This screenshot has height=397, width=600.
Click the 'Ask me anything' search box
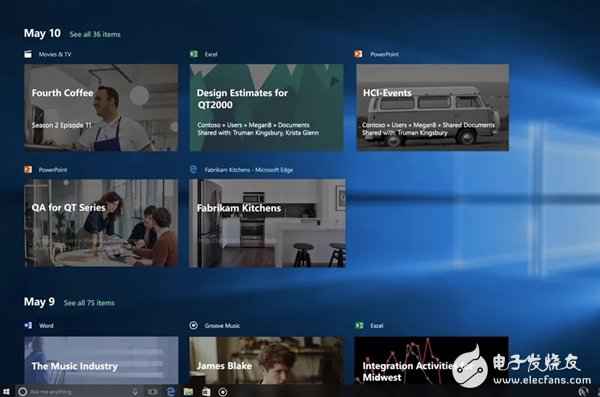coord(78,392)
